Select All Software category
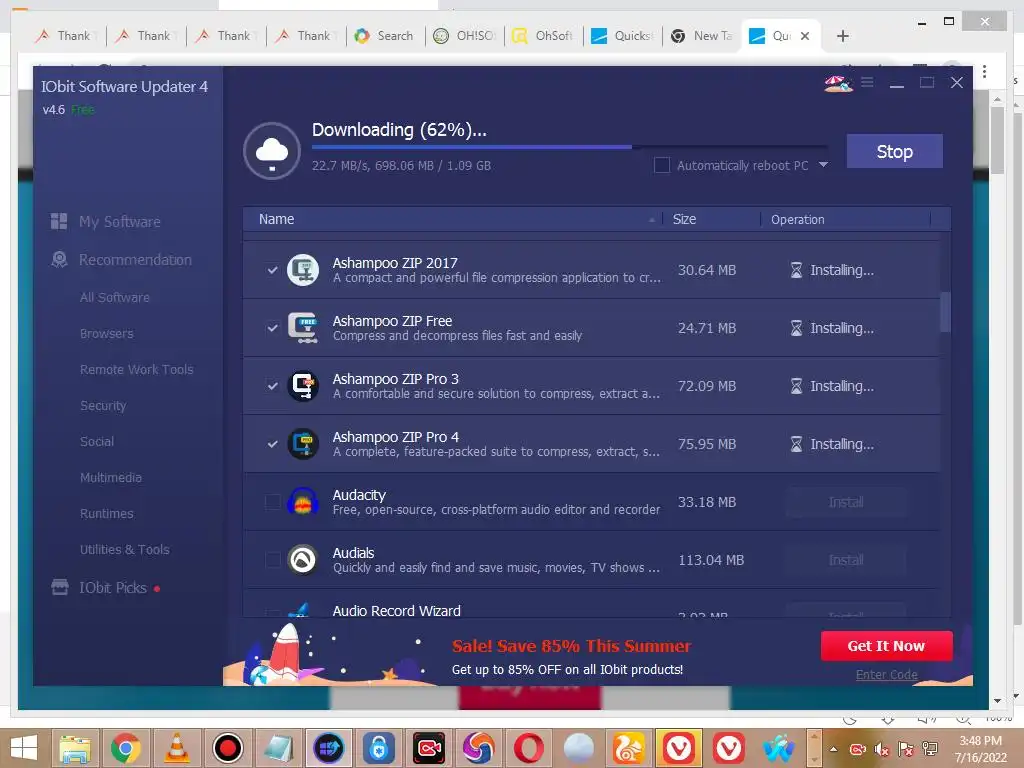 coord(115,298)
